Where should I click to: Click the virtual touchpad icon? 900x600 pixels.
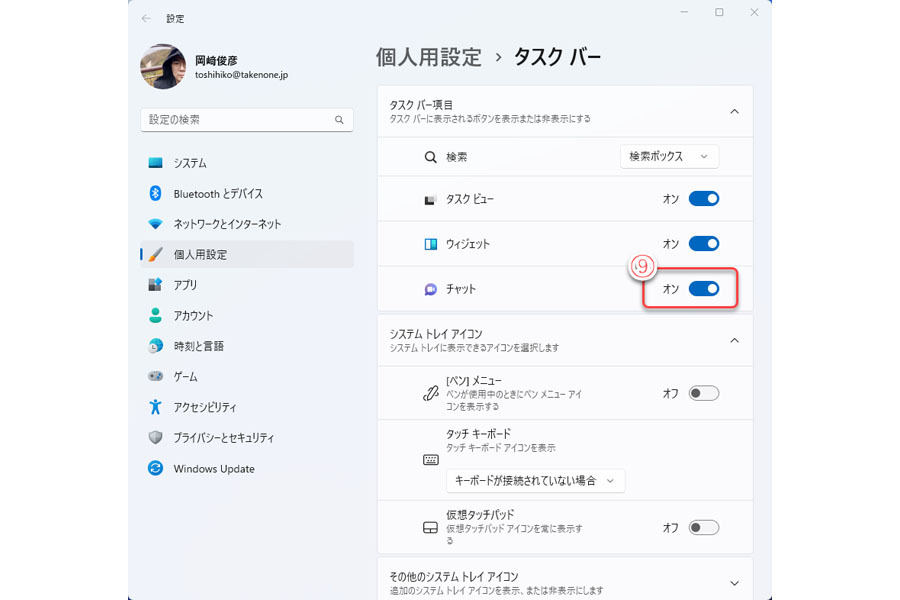pyautogui.click(x=430, y=527)
